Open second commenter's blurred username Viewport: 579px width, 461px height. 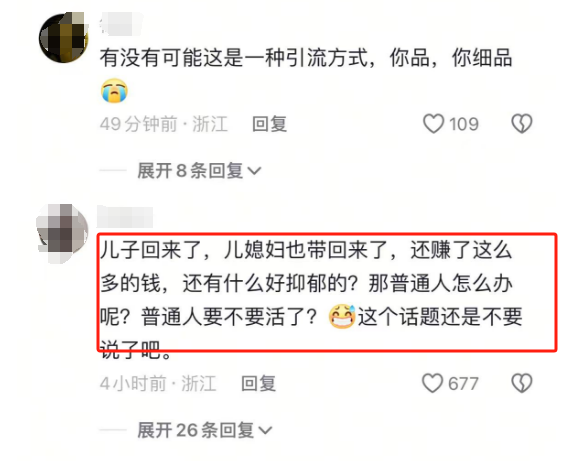tap(125, 217)
